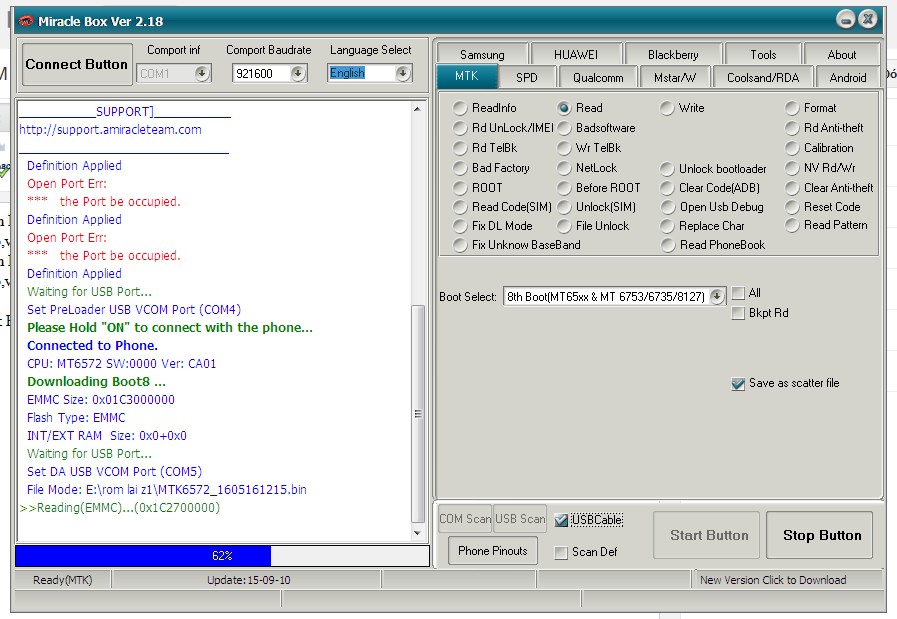The width and height of the screenshot is (897, 619).
Task: Select the Clear Anti-theft radio button
Action: (x=792, y=188)
